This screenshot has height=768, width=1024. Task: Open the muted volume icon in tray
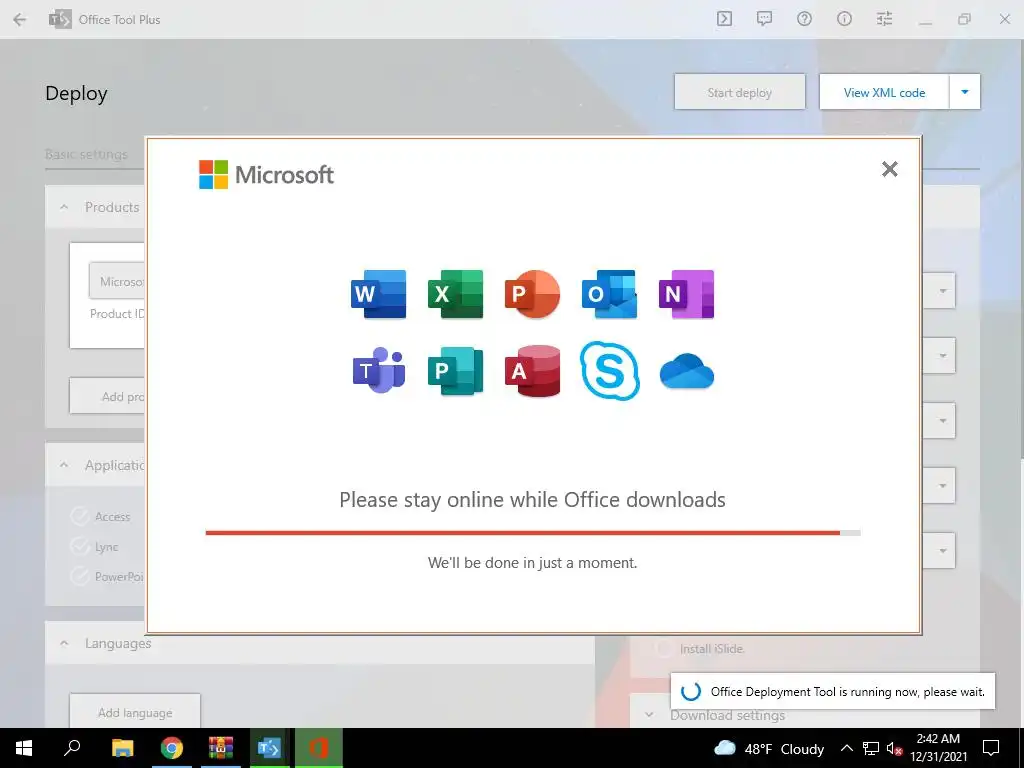click(x=894, y=748)
